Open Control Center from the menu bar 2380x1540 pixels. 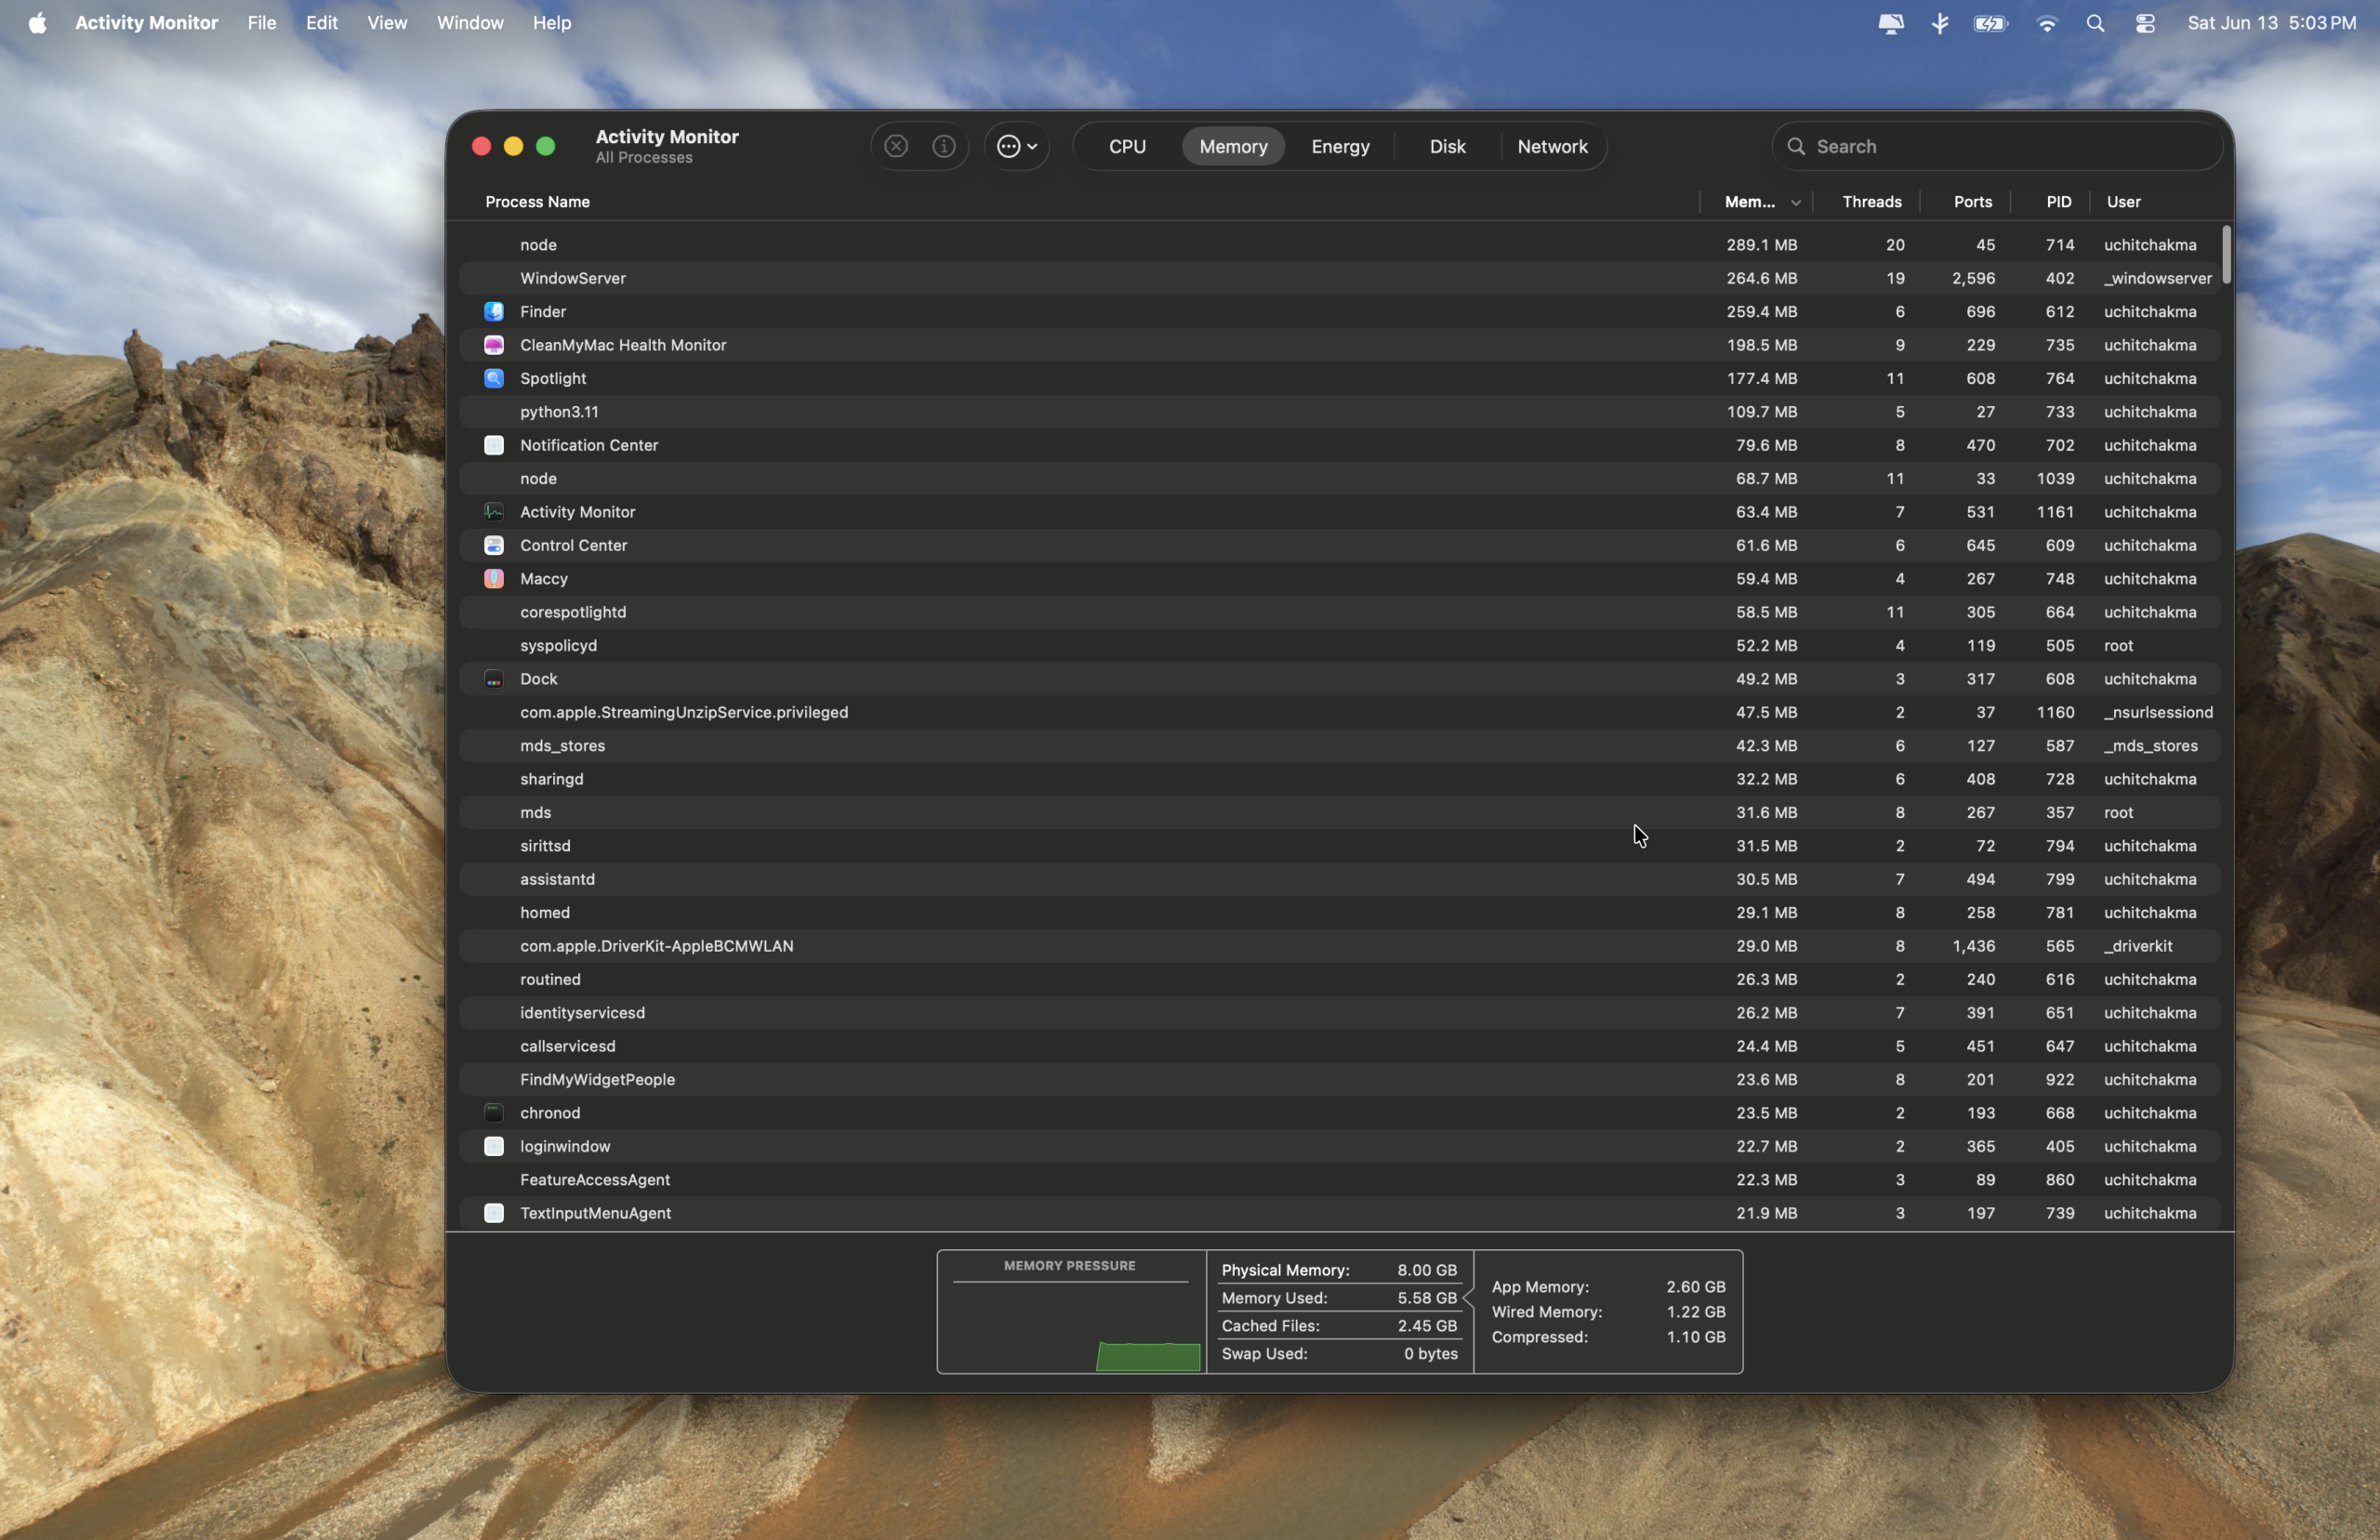coord(2145,23)
